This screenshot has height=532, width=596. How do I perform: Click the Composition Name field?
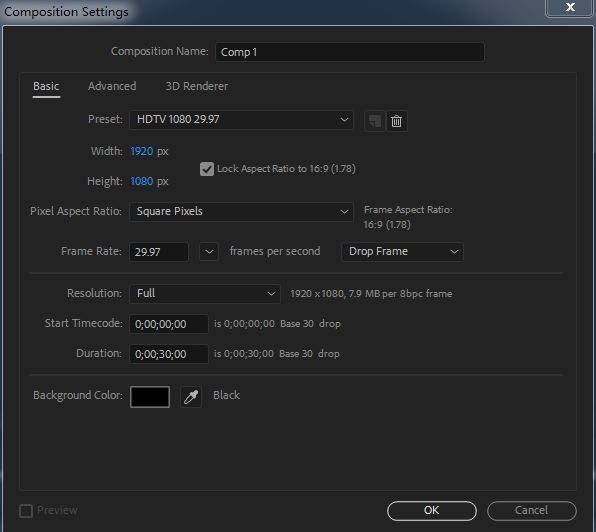(x=350, y=52)
